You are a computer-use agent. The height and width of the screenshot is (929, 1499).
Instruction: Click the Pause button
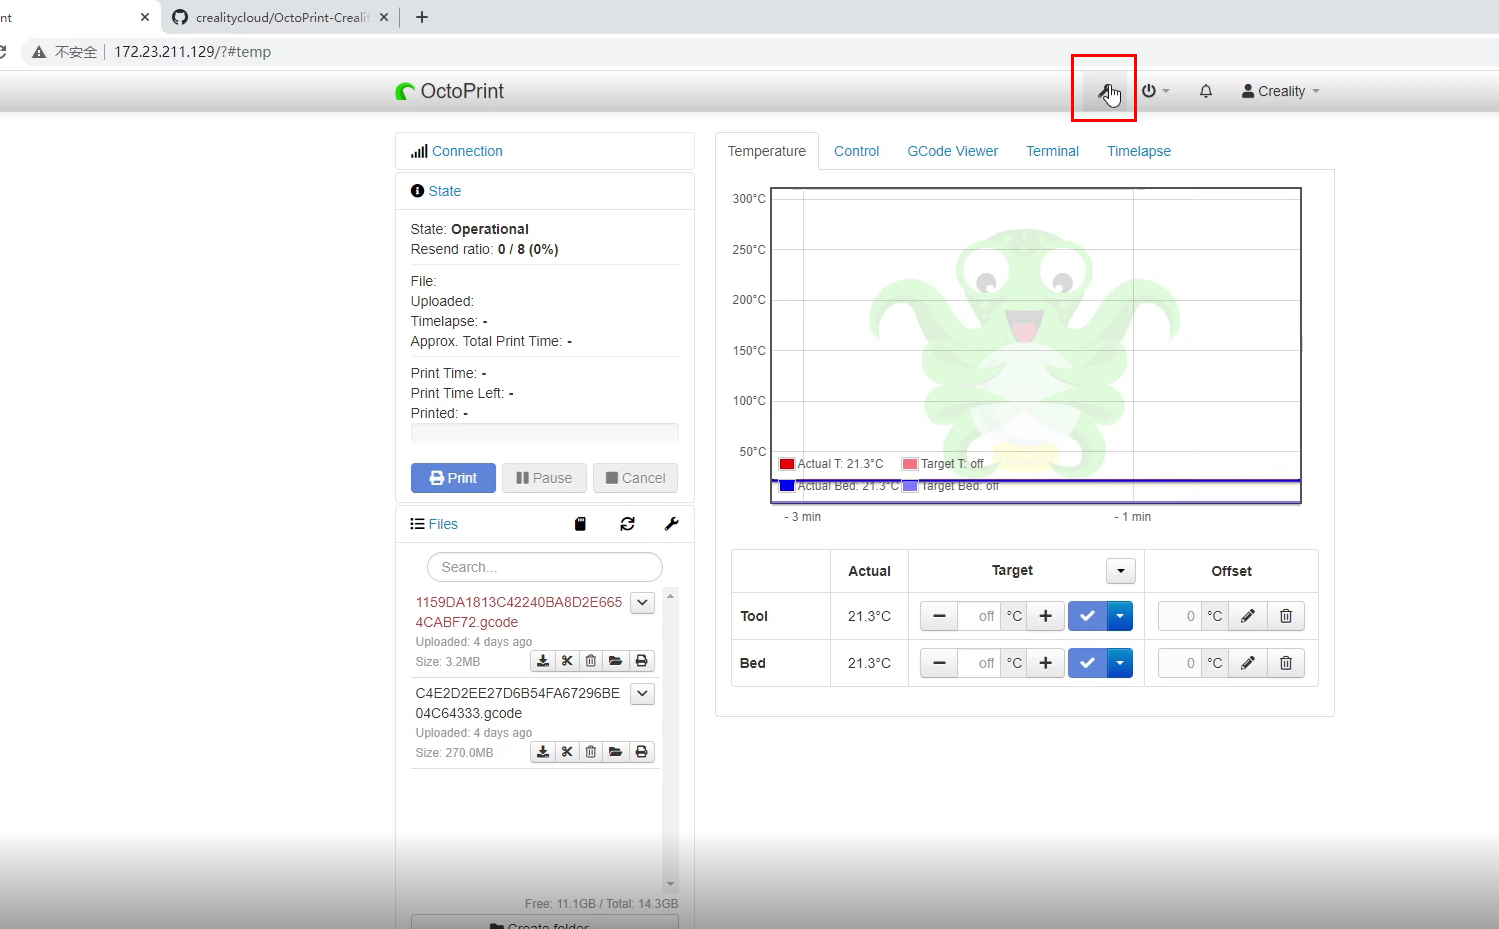544,478
